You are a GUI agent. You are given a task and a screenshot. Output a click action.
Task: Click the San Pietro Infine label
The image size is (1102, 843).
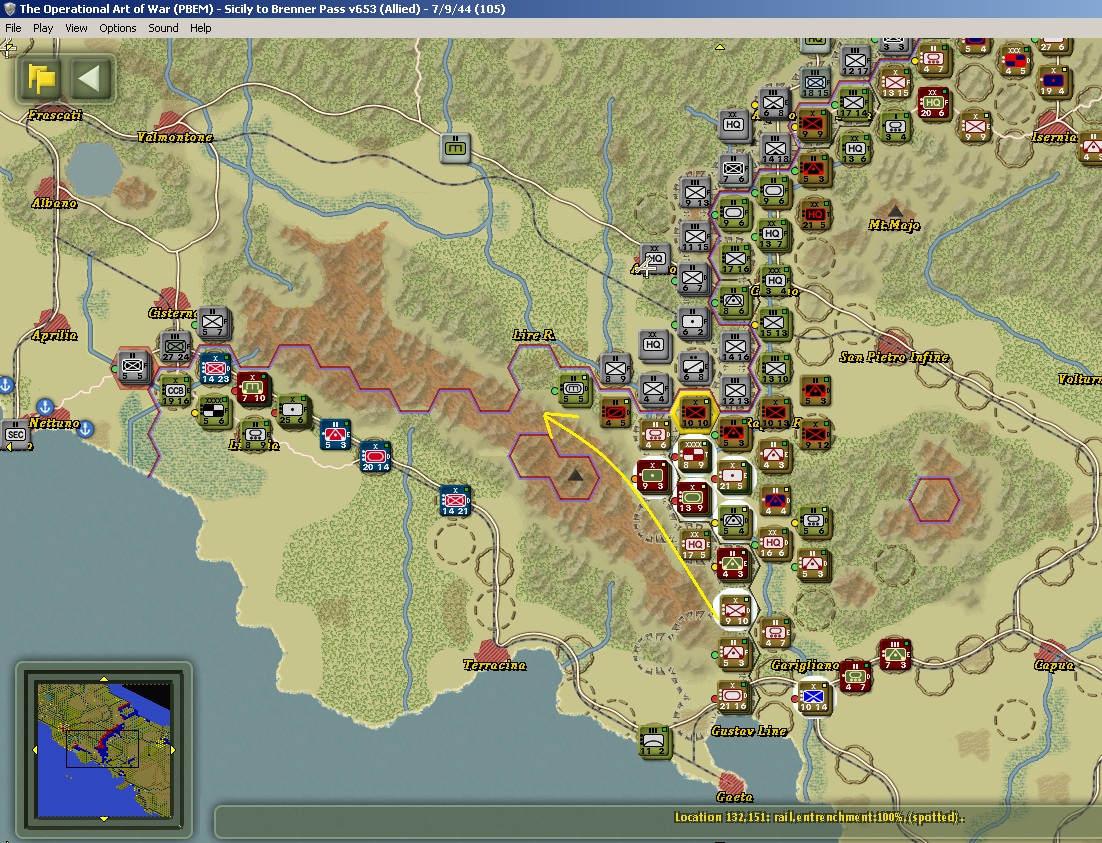click(894, 357)
